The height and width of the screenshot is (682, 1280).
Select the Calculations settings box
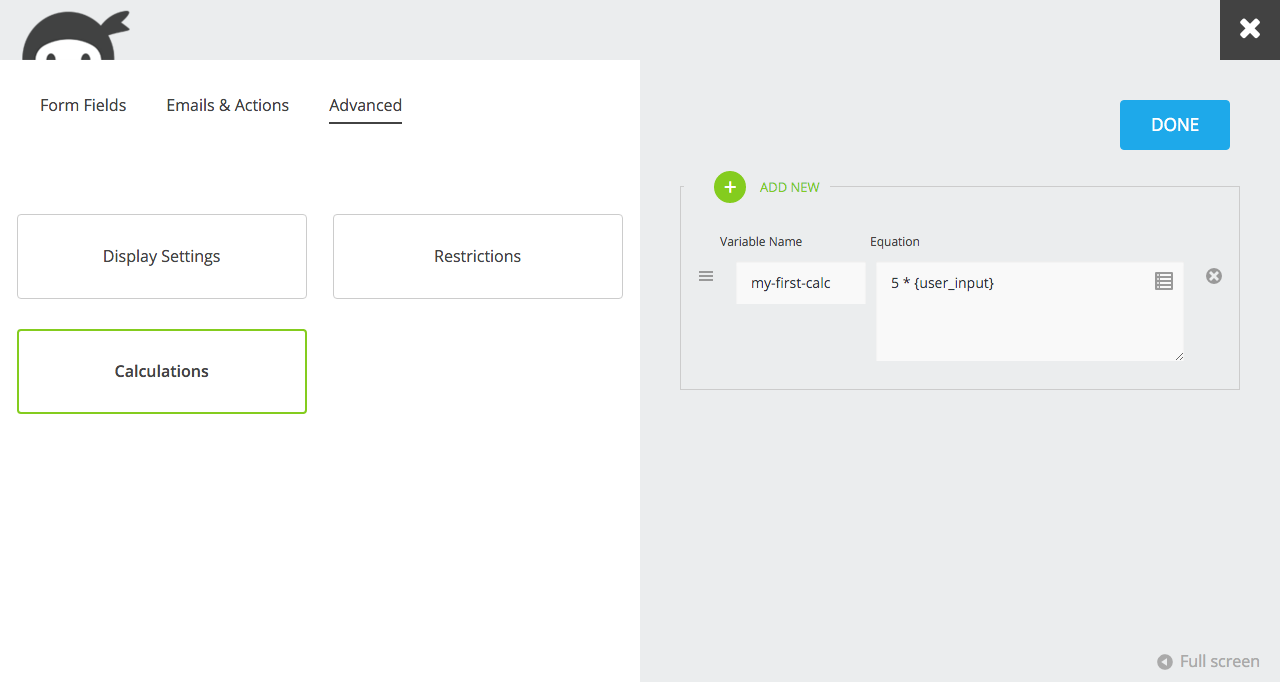pos(162,371)
